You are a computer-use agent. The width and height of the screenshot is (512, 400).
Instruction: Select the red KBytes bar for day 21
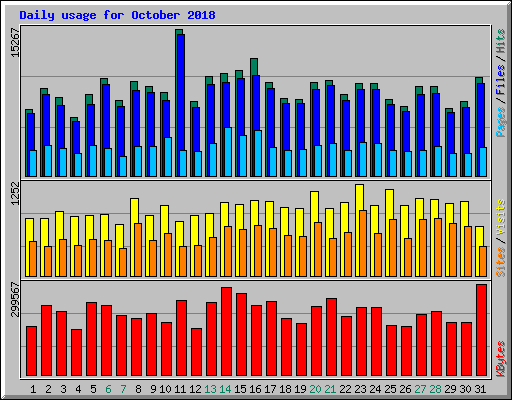(331, 337)
